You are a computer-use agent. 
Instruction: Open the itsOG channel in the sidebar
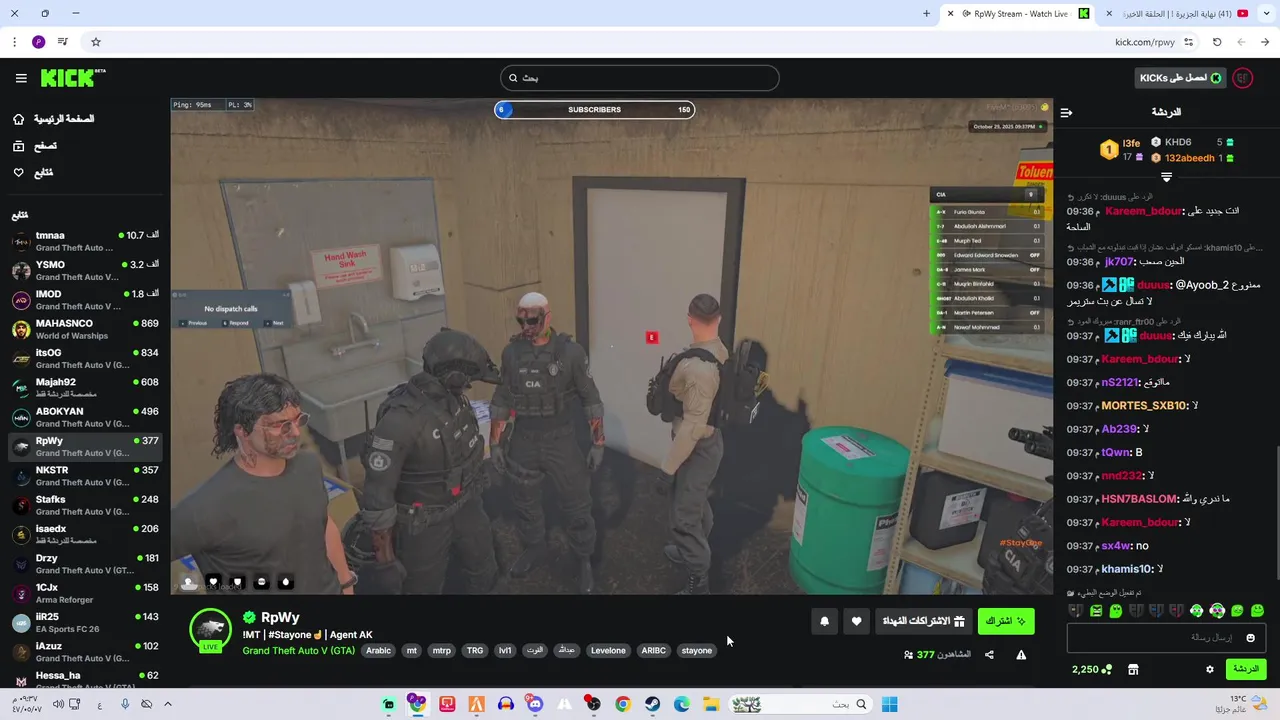(x=85, y=358)
